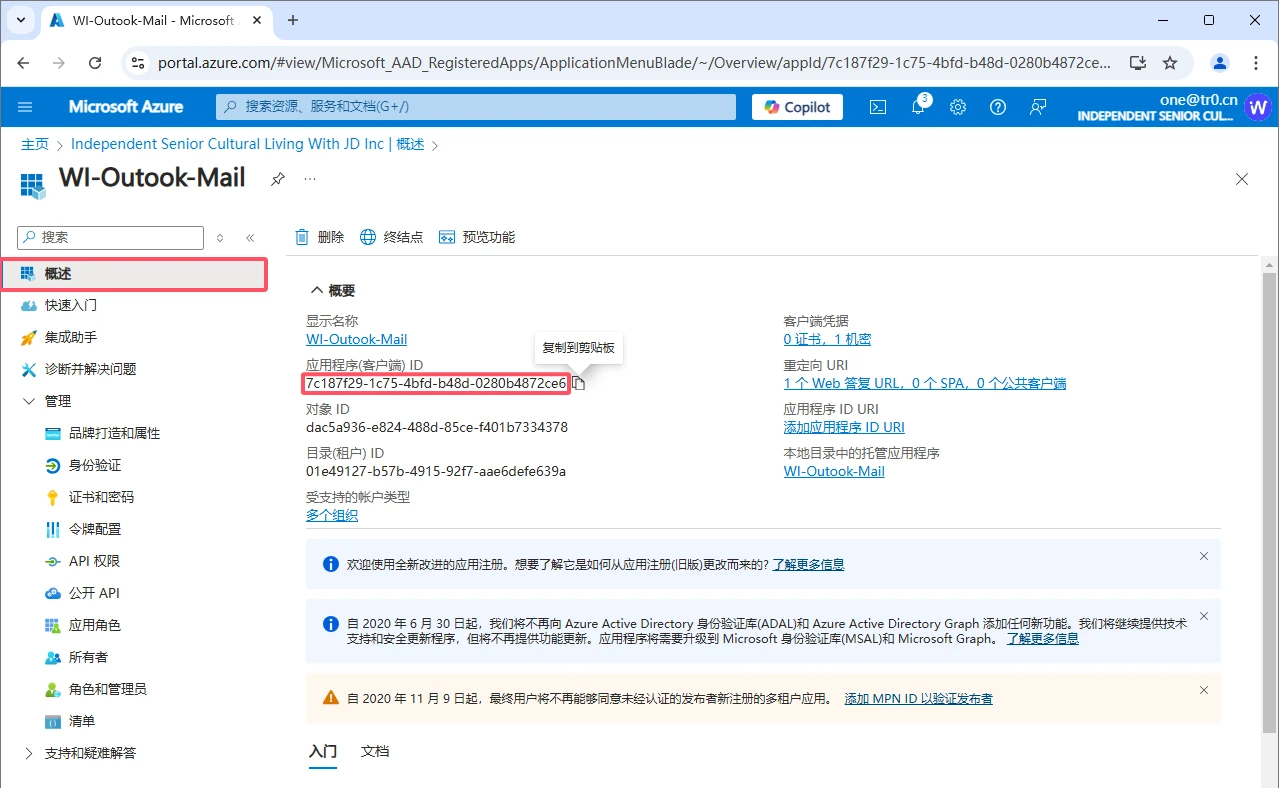Dismiss the 2020 年 6 月 30 日 ADAL banner
Viewport: 1279px width, 788px height.
(1204, 616)
